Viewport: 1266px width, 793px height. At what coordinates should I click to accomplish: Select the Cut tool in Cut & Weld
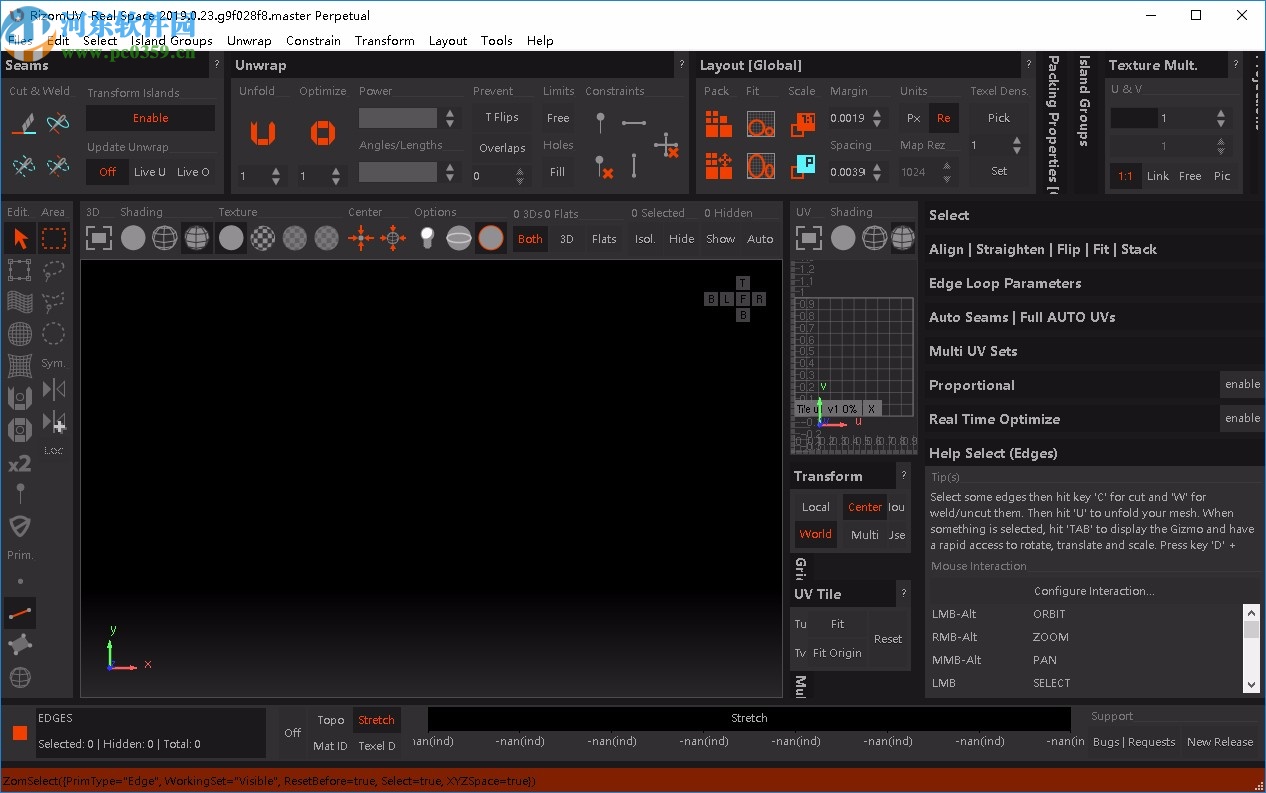pyautogui.click(x=22, y=125)
